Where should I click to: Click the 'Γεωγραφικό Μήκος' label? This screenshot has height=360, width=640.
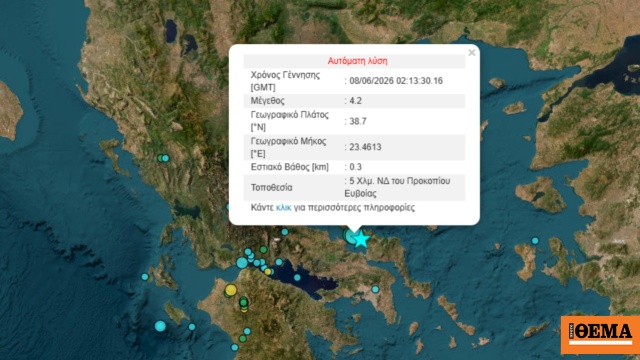pos(288,141)
